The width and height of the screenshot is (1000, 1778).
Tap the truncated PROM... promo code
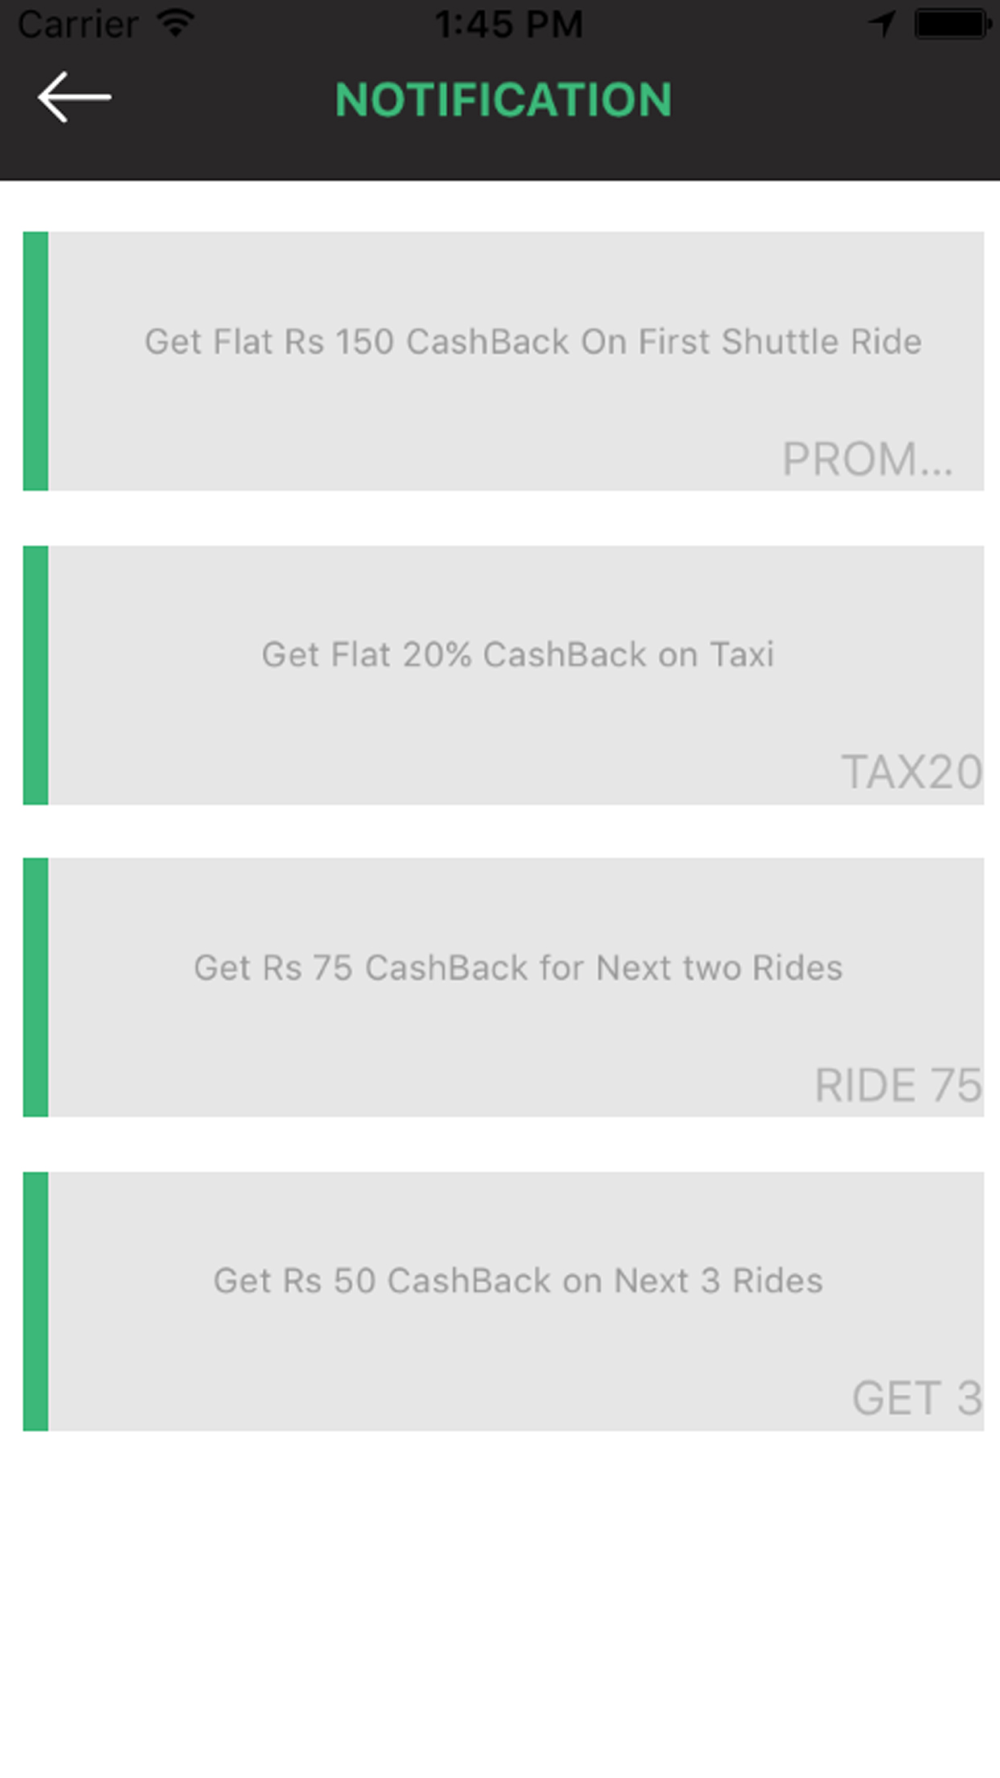(x=867, y=460)
